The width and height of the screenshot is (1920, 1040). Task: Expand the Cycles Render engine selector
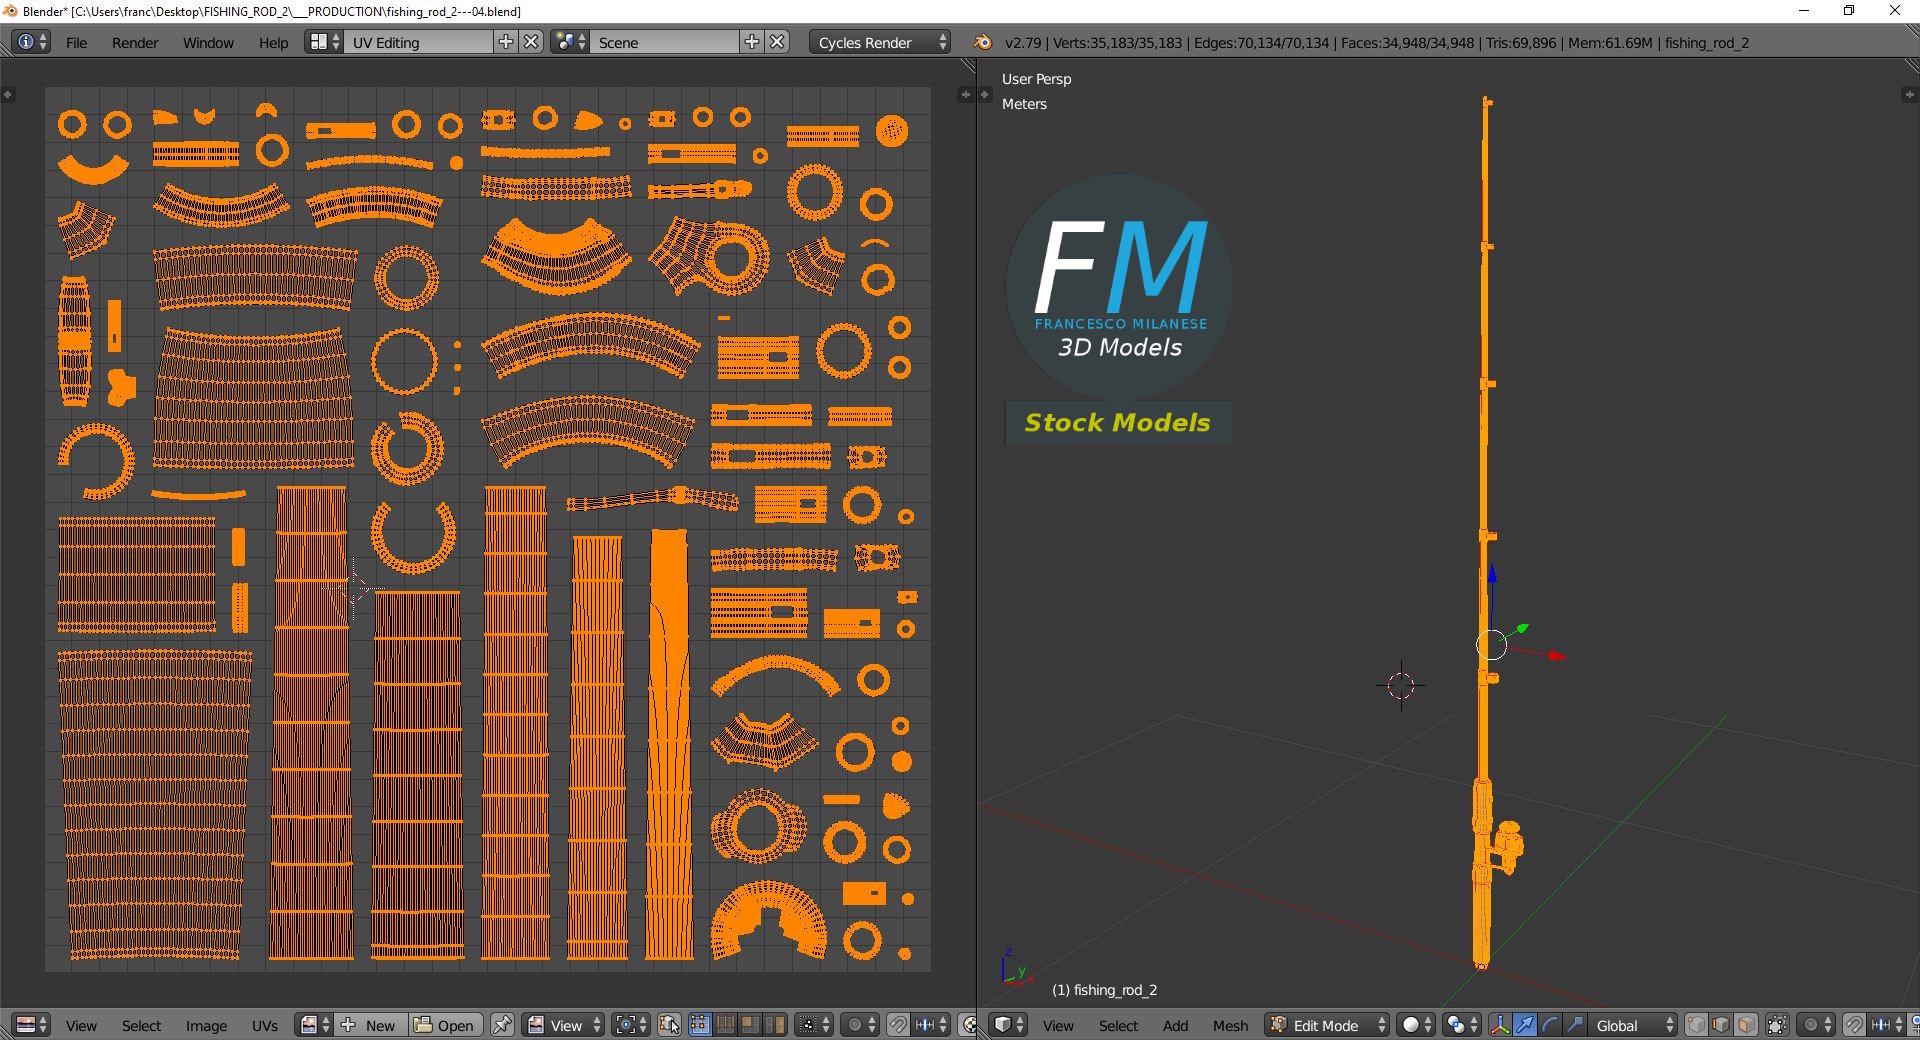(x=880, y=42)
